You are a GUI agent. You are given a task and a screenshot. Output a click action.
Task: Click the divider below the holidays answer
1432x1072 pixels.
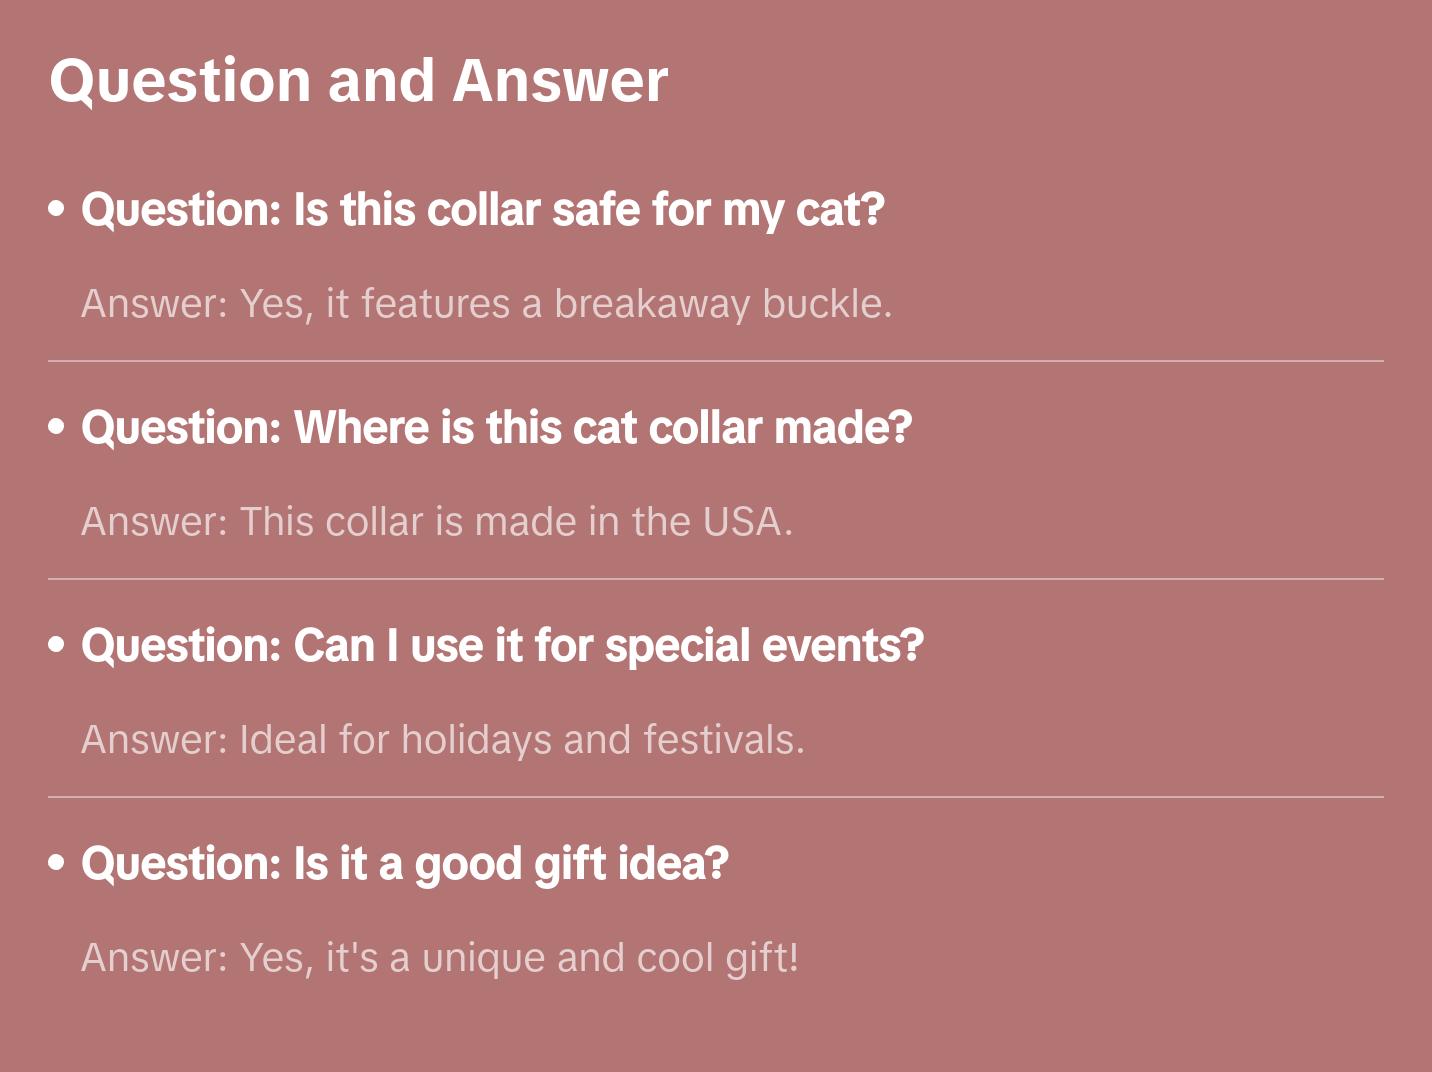click(x=716, y=797)
